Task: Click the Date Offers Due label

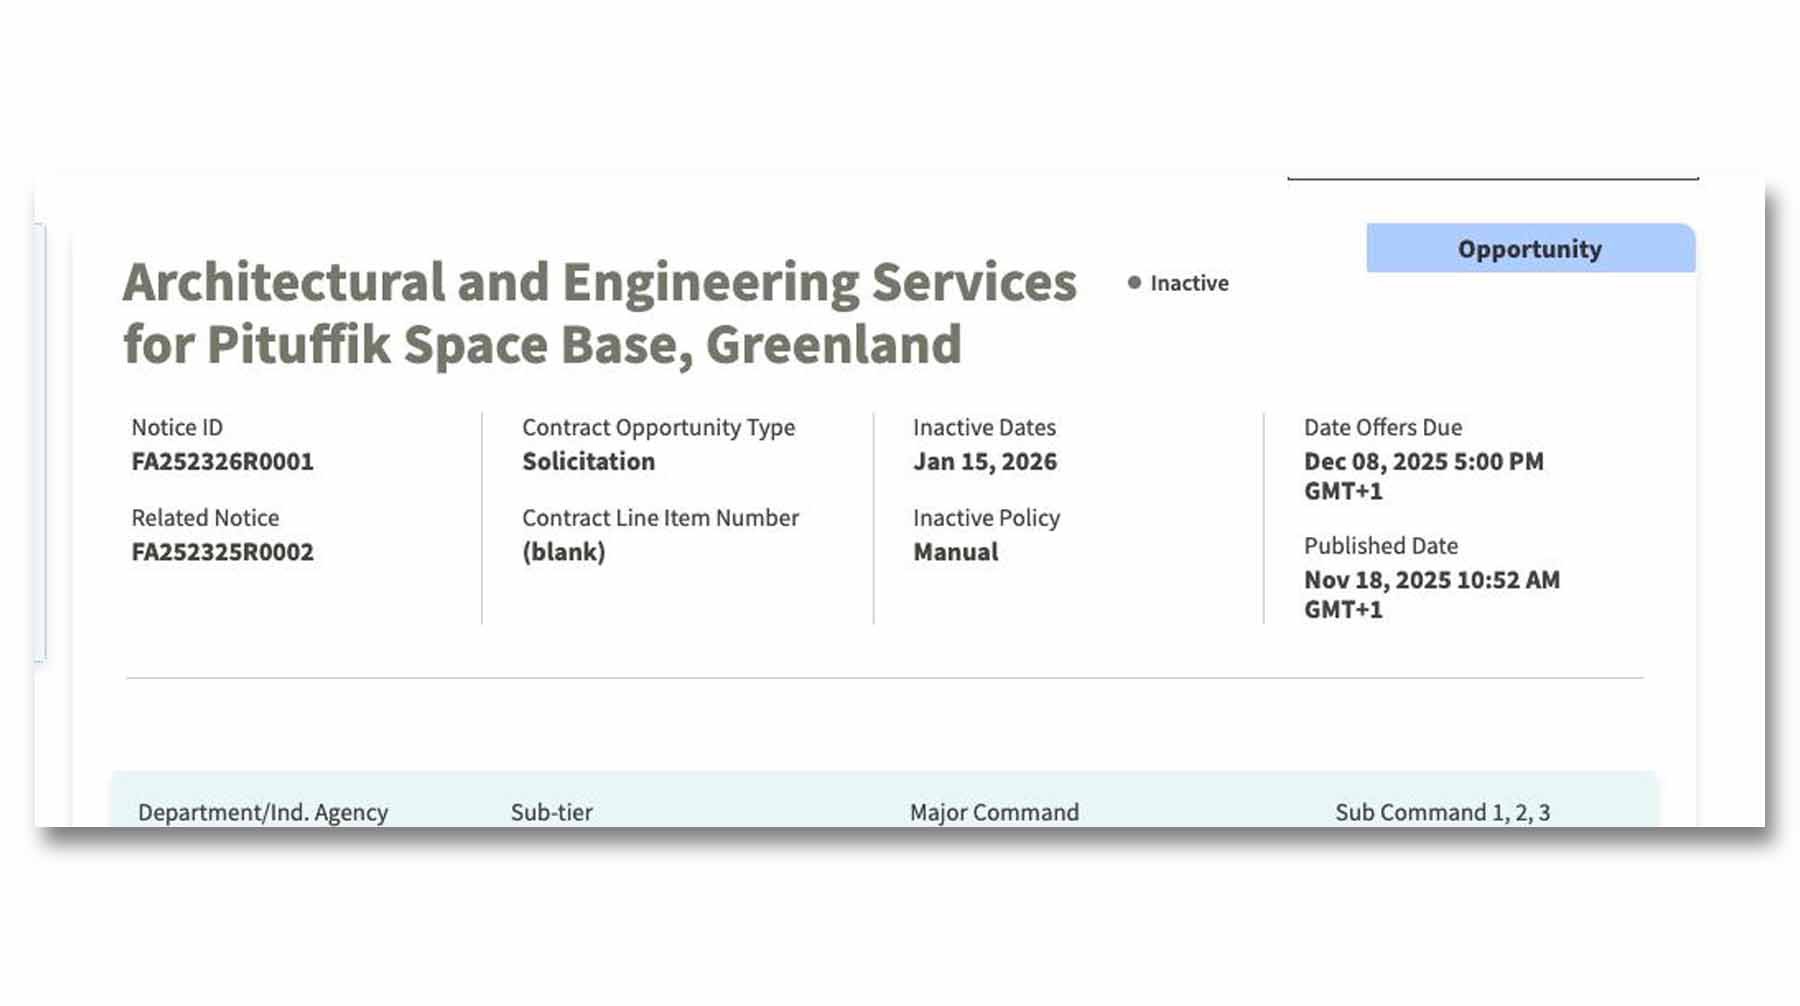Action: click(x=1382, y=428)
